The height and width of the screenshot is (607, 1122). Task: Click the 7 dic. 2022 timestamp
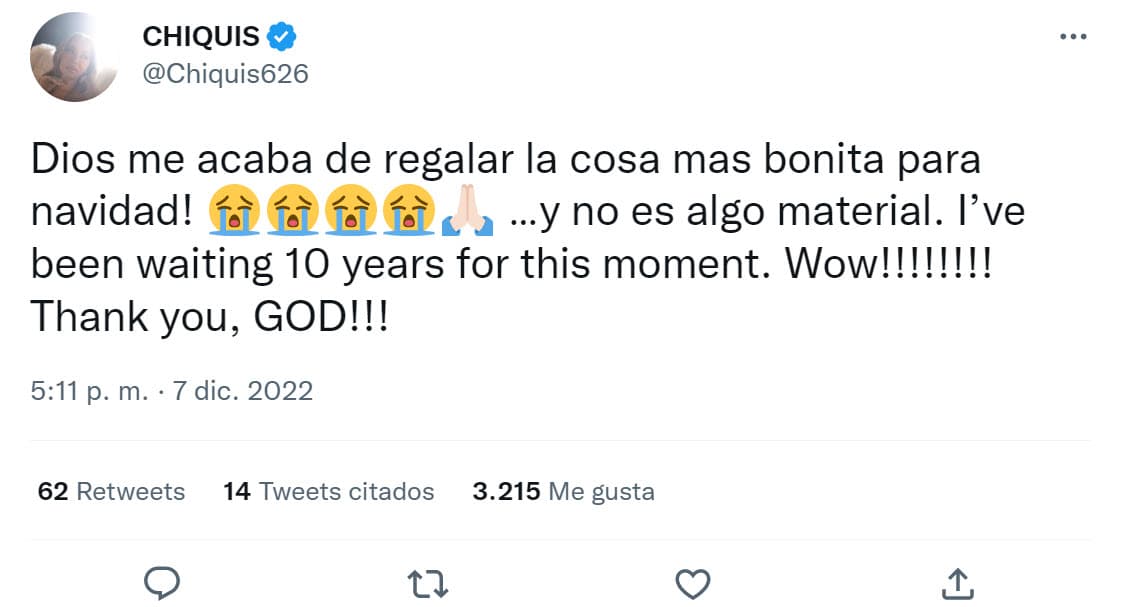(239, 391)
